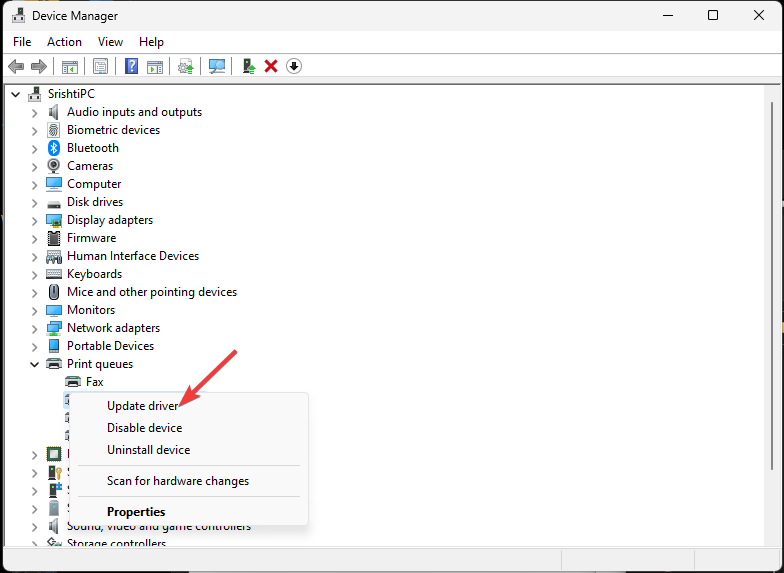Select the Biometric devices label
784x573 pixels.
(x=114, y=130)
